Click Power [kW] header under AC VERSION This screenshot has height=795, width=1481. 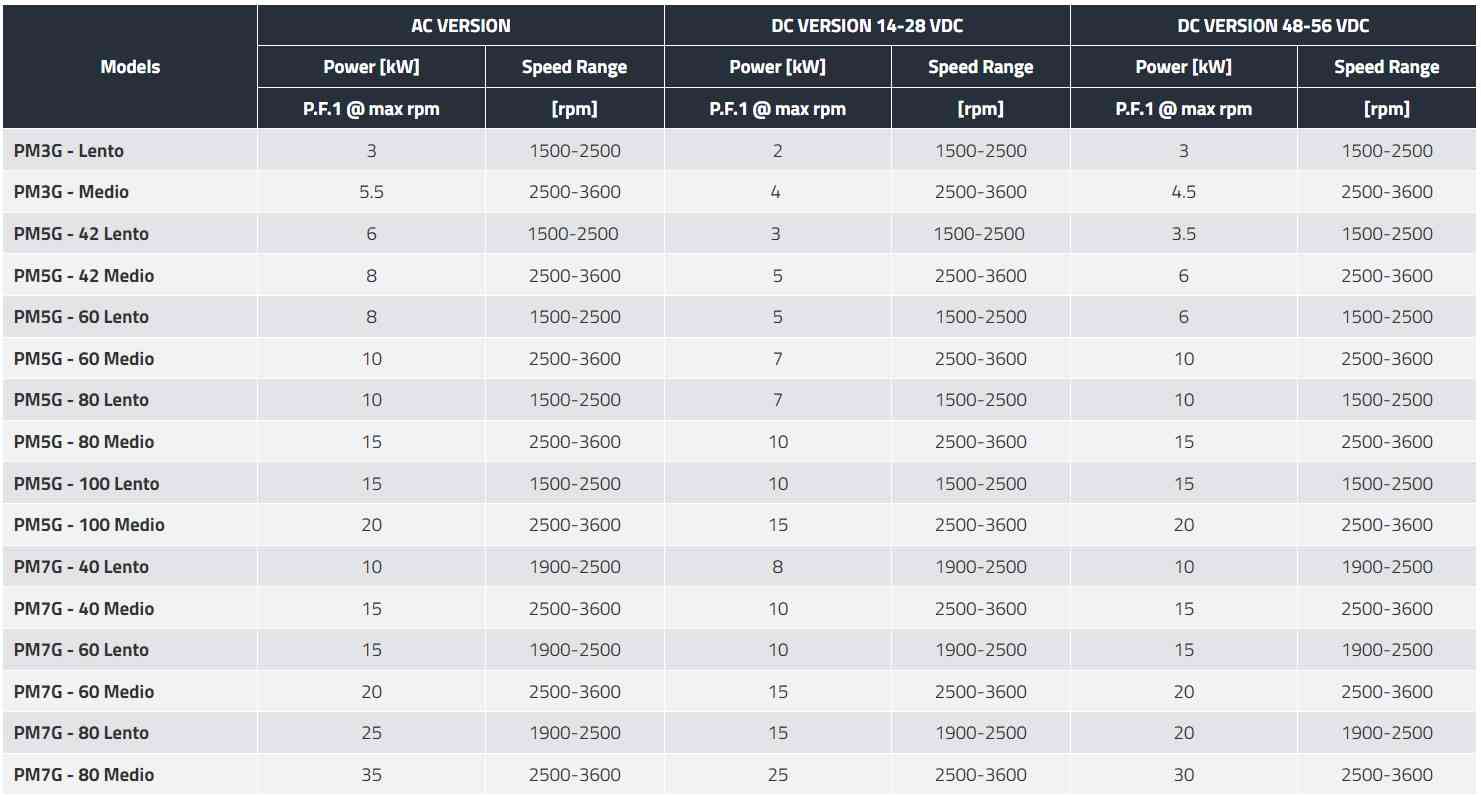(x=371, y=67)
